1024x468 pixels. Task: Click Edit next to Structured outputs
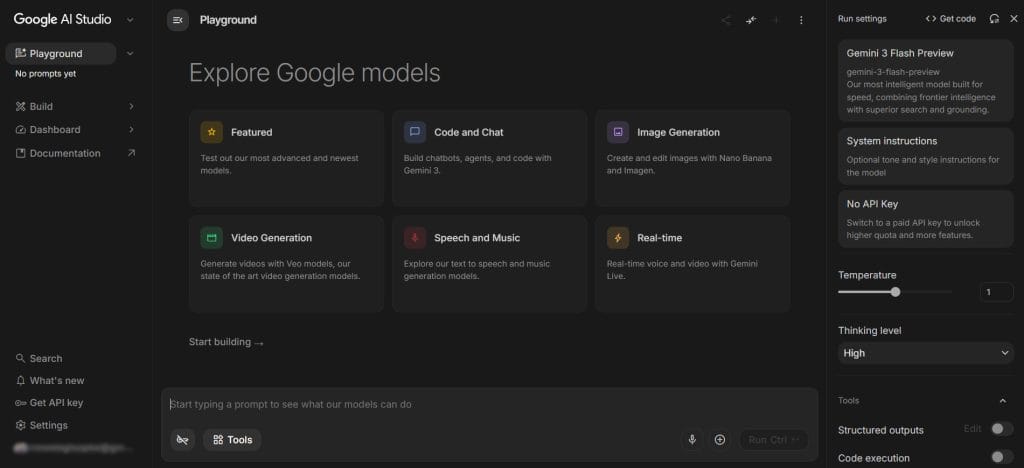[x=972, y=429]
